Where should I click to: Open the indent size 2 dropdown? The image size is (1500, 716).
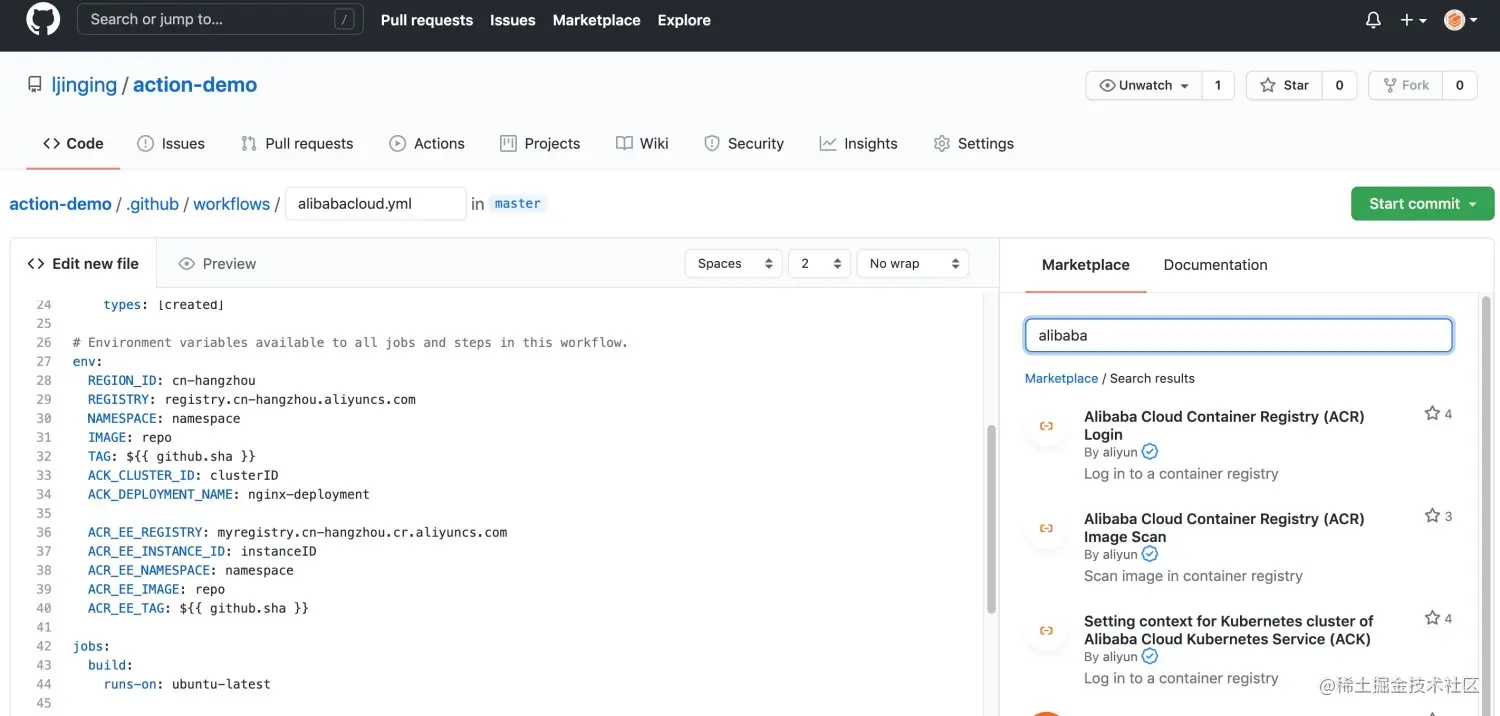pyautogui.click(x=820, y=264)
